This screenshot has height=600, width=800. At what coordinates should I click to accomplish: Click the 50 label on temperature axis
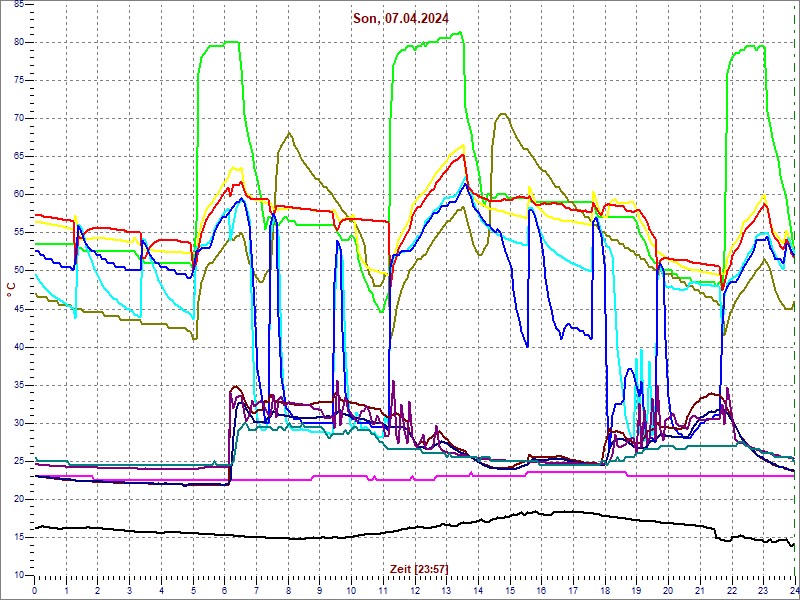tap(19, 270)
